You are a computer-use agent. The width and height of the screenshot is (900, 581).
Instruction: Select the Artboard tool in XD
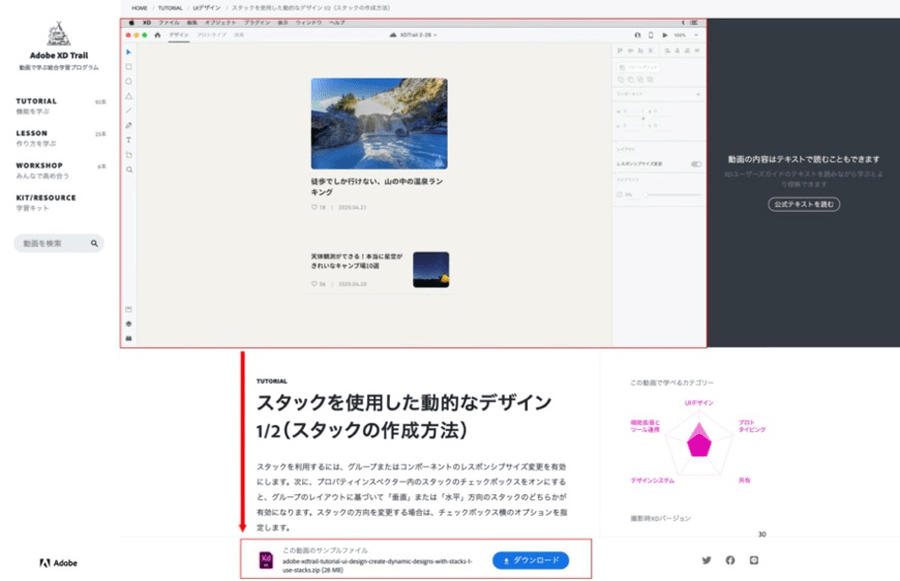pyautogui.click(x=129, y=155)
